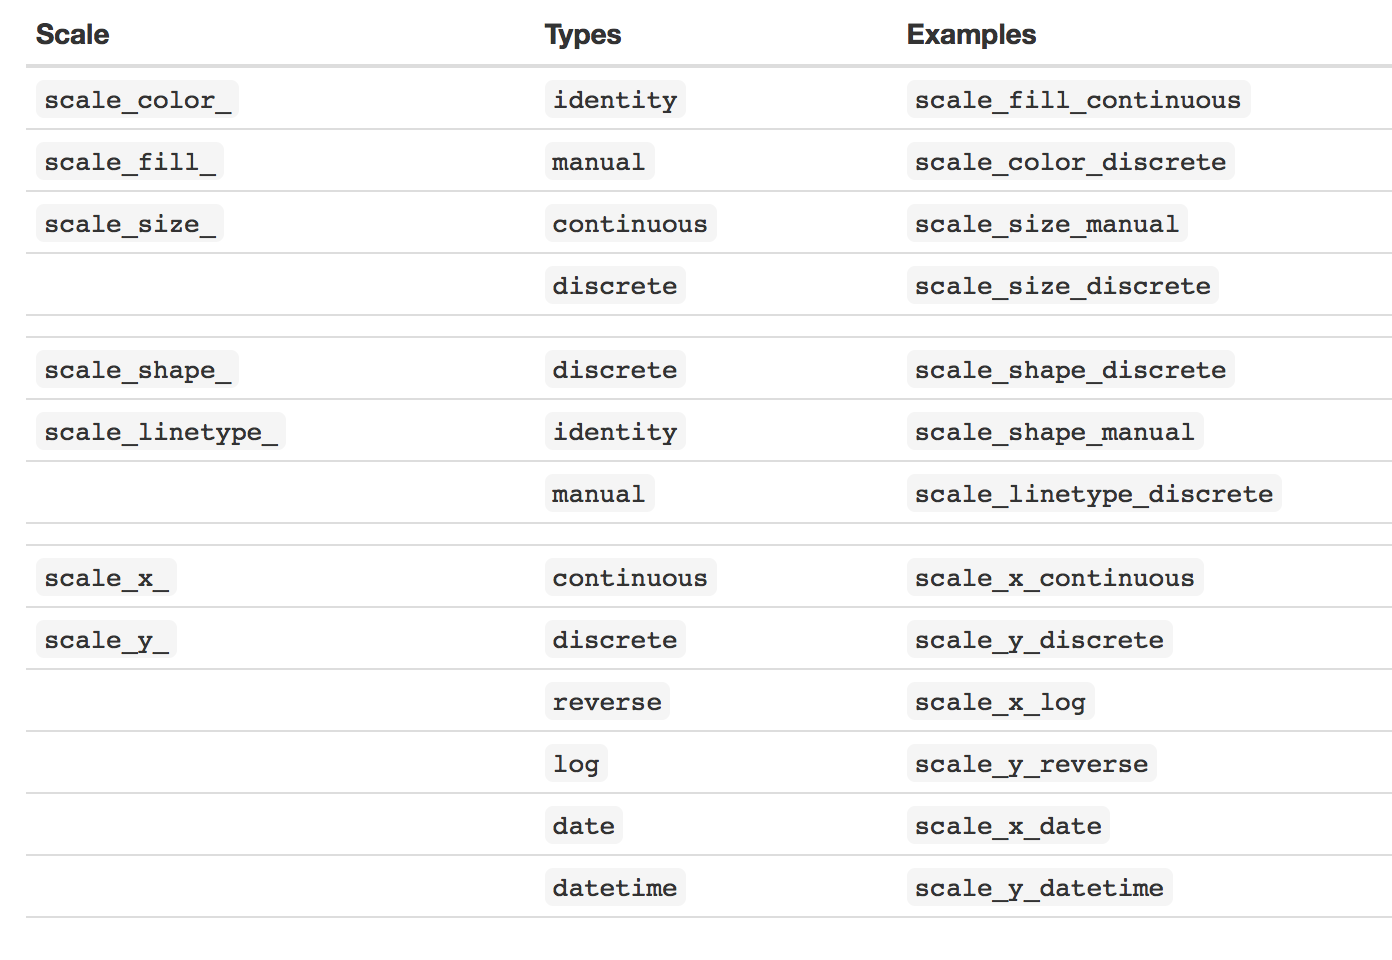Screen dimensions: 1392x960
Task: Select the scale_y_ code label
Action: pyautogui.click(x=106, y=640)
